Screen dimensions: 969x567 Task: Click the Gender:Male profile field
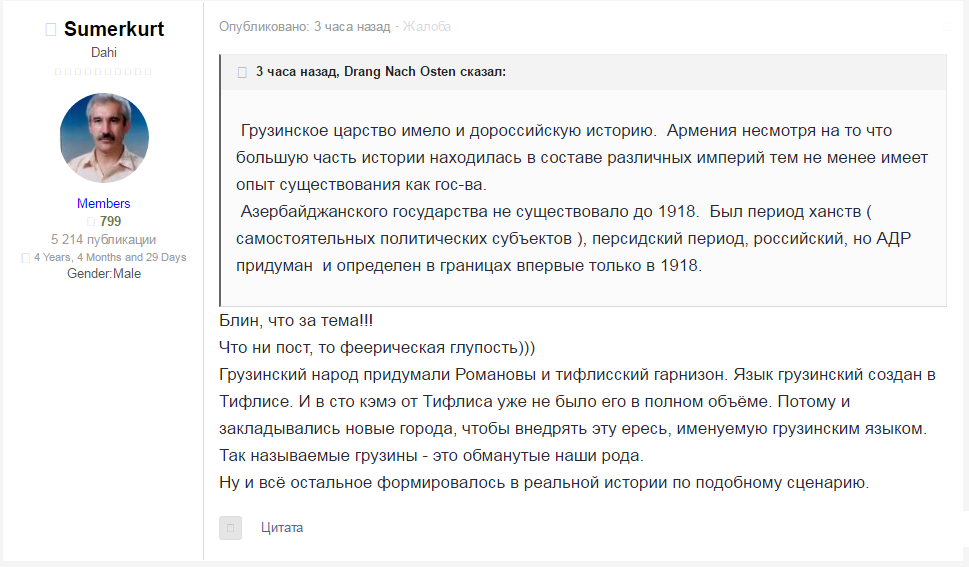click(x=104, y=273)
